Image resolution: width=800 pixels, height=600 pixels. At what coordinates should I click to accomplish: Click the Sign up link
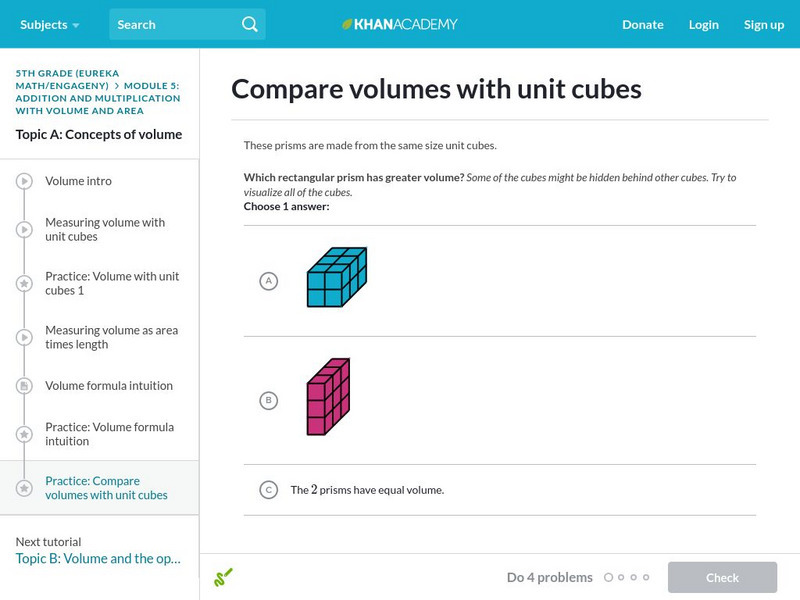763,25
